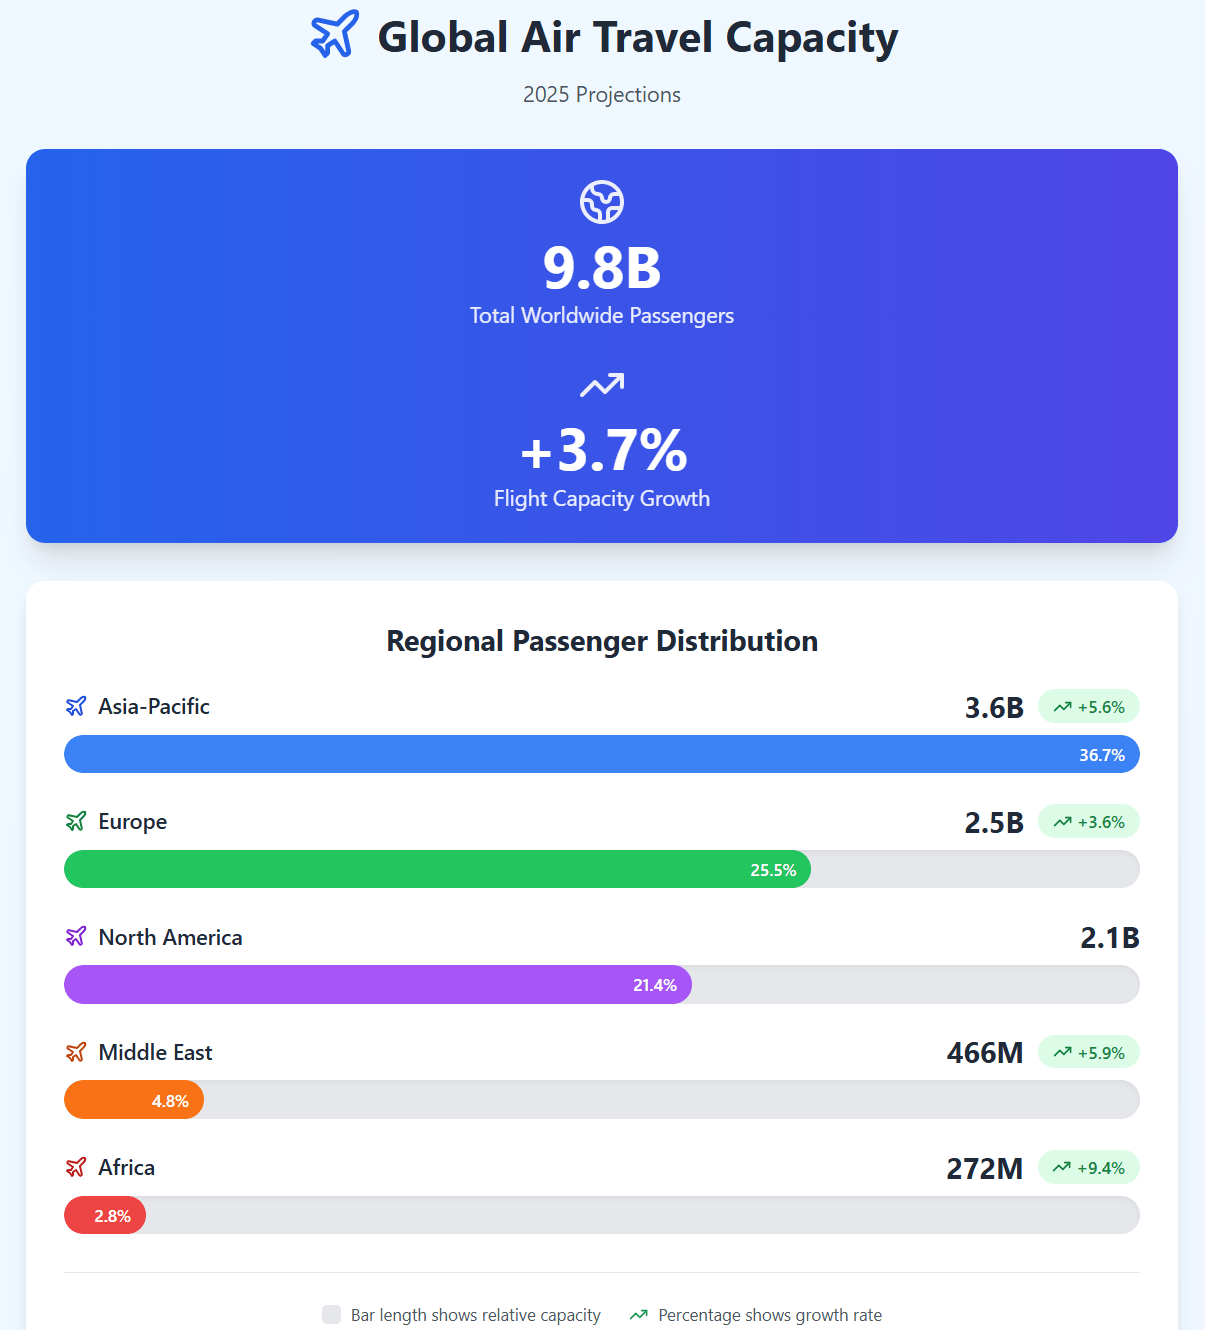Click the airplane icon beside Asia-Pacific
Image resolution: width=1205 pixels, height=1330 pixels.
coord(75,706)
